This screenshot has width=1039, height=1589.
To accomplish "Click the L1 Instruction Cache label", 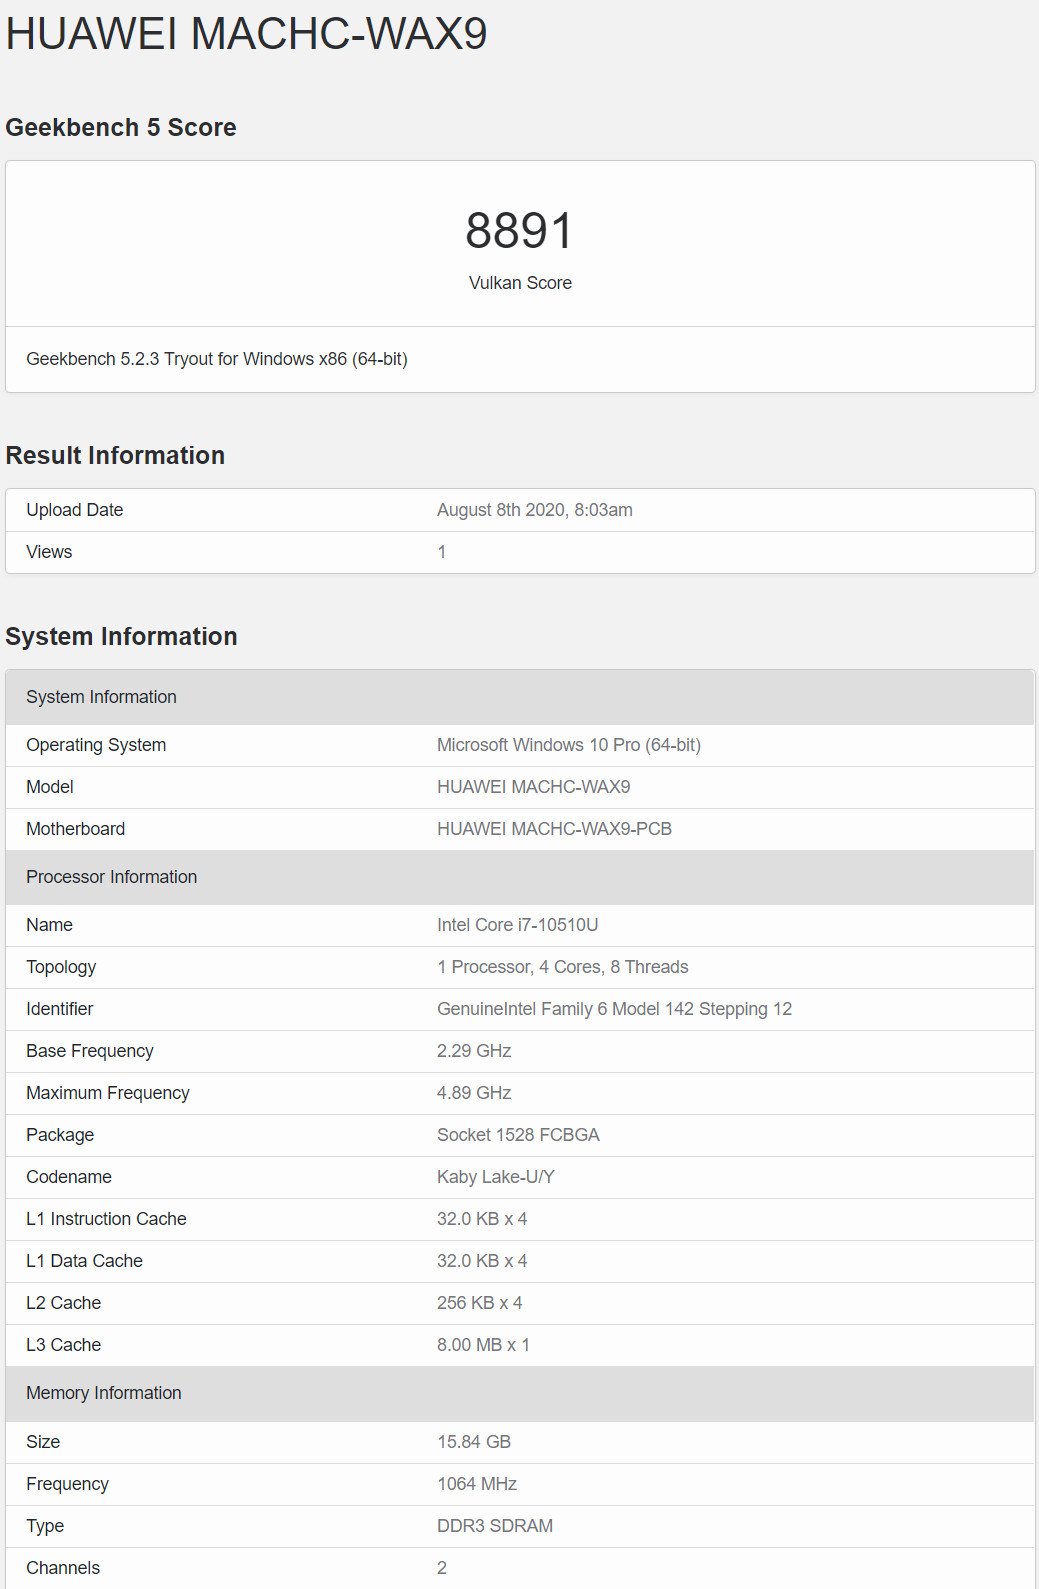I will point(106,1219).
